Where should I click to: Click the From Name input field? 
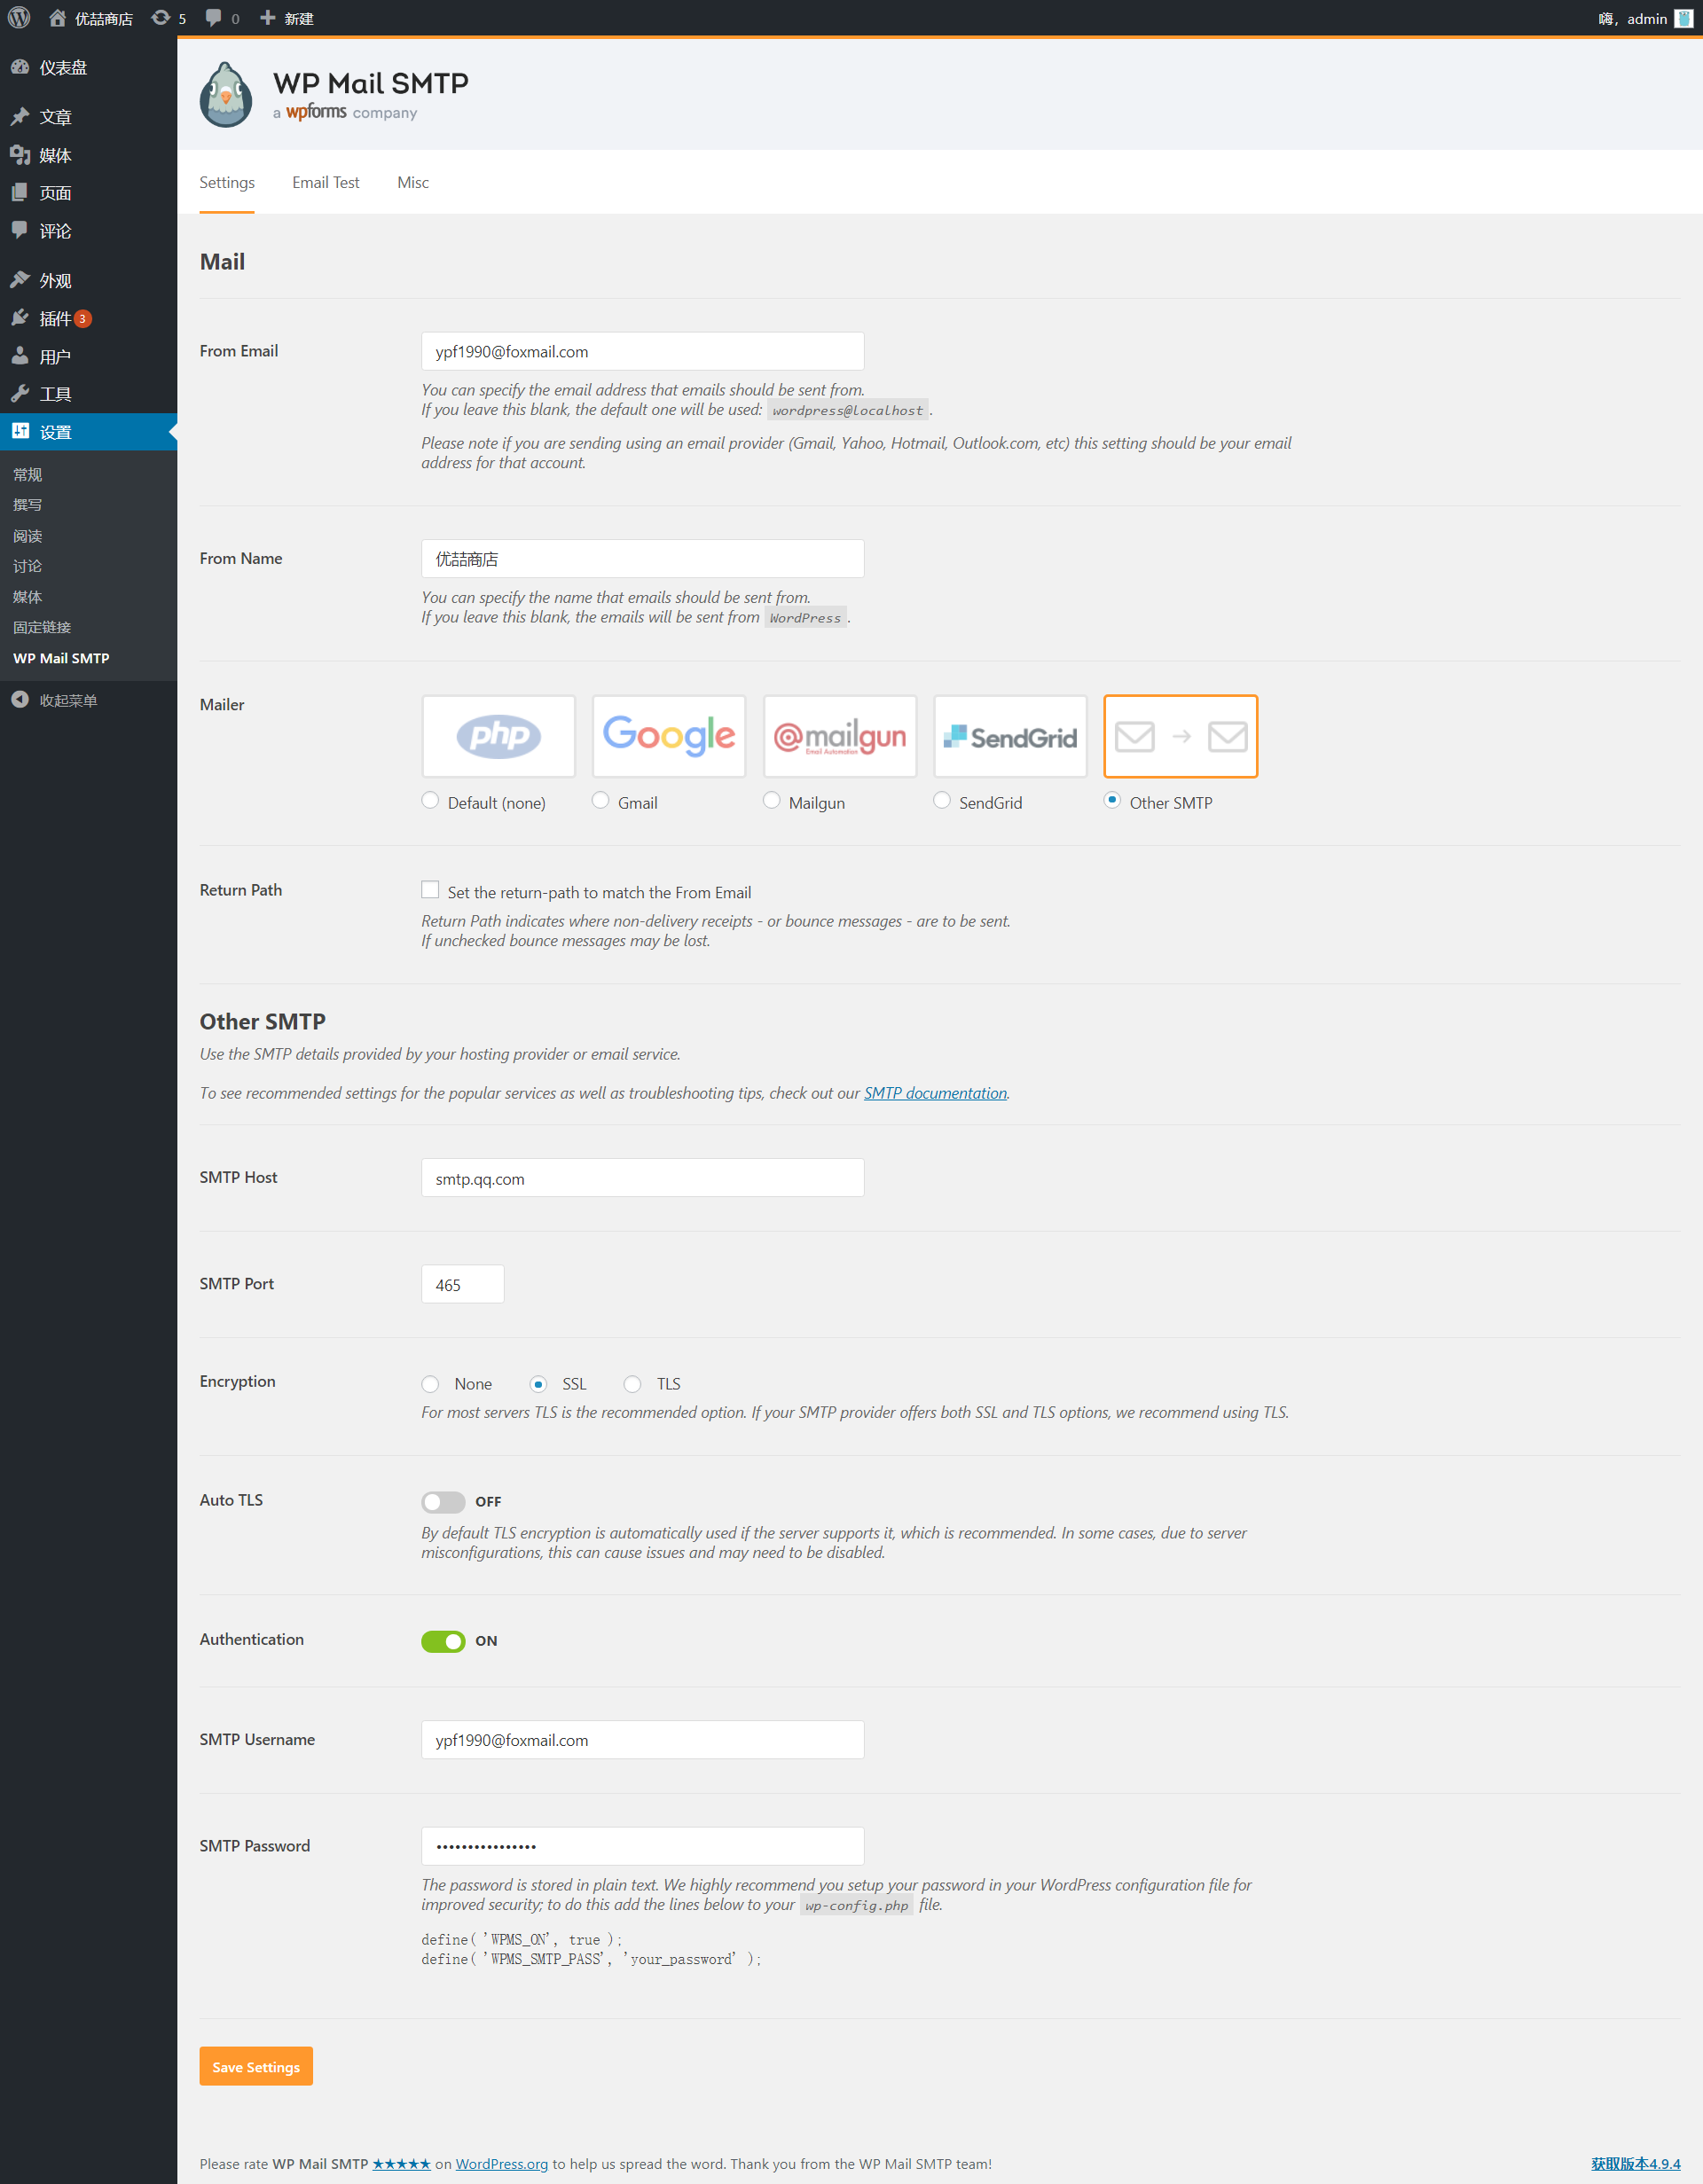point(643,559)
